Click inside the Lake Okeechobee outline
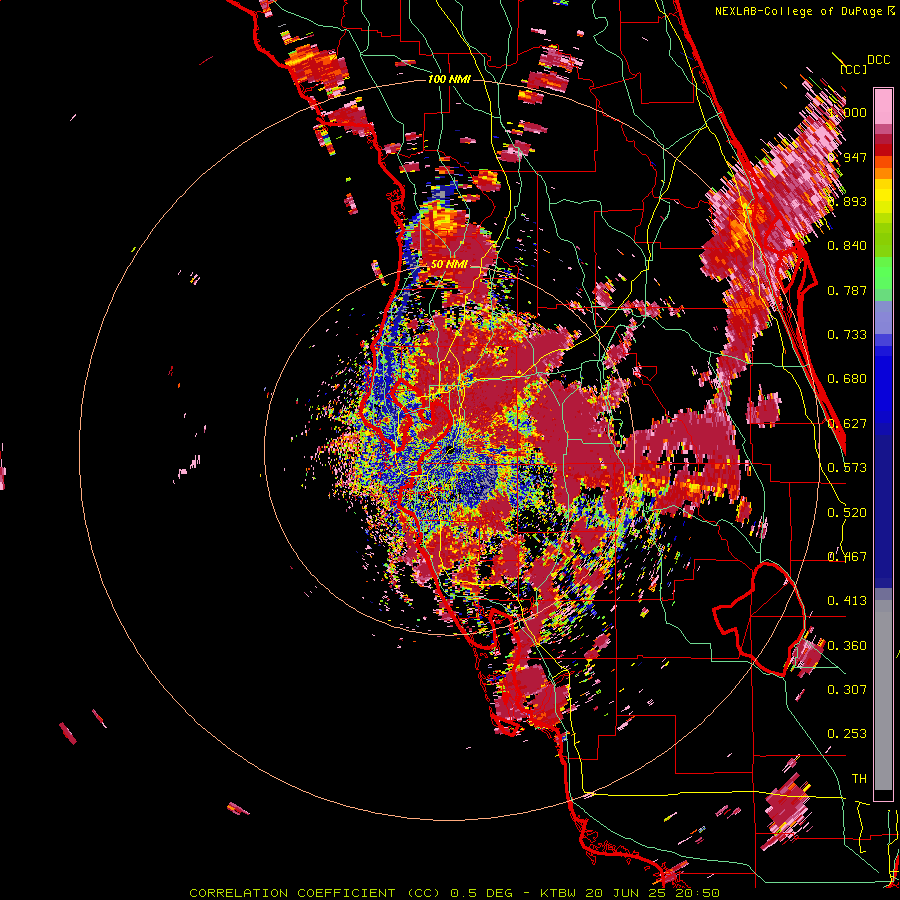The height and width of the screenshot is (900, 900). [763, 620]
